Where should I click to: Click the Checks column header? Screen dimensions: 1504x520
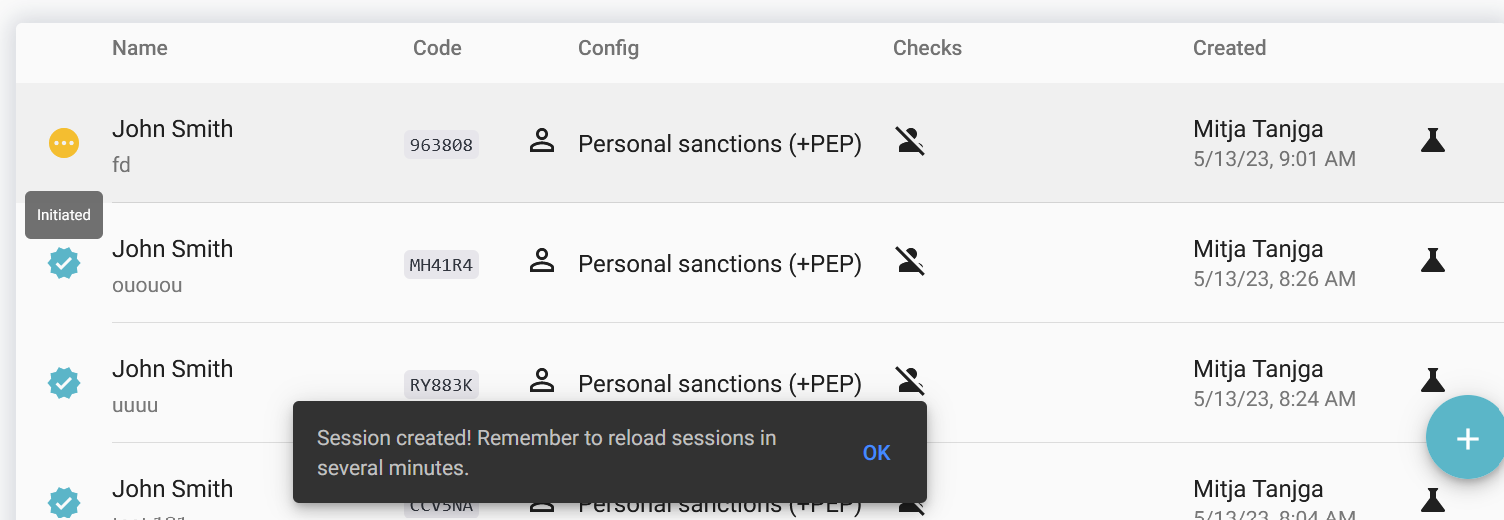(927, 48)
